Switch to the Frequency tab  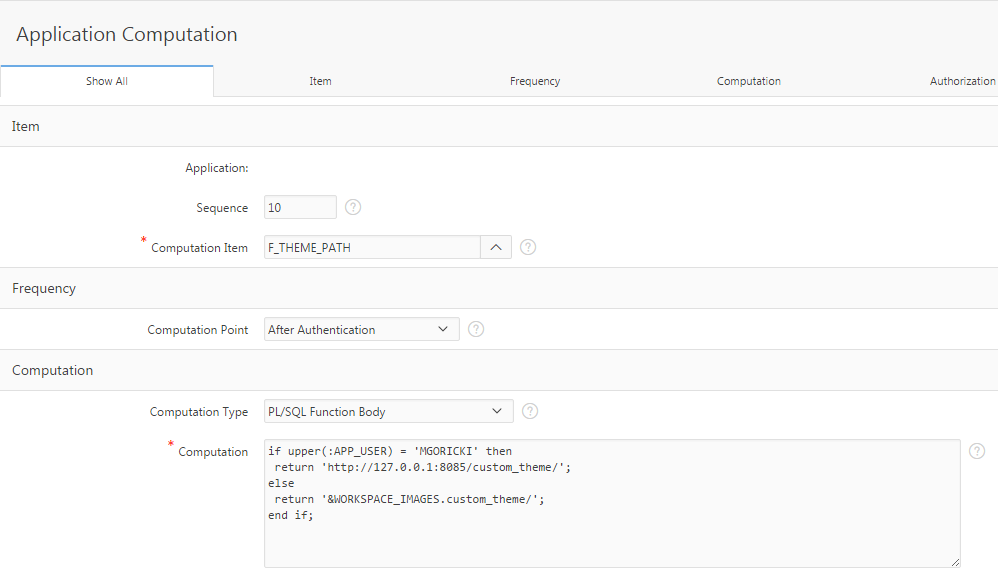pos(534,81)
